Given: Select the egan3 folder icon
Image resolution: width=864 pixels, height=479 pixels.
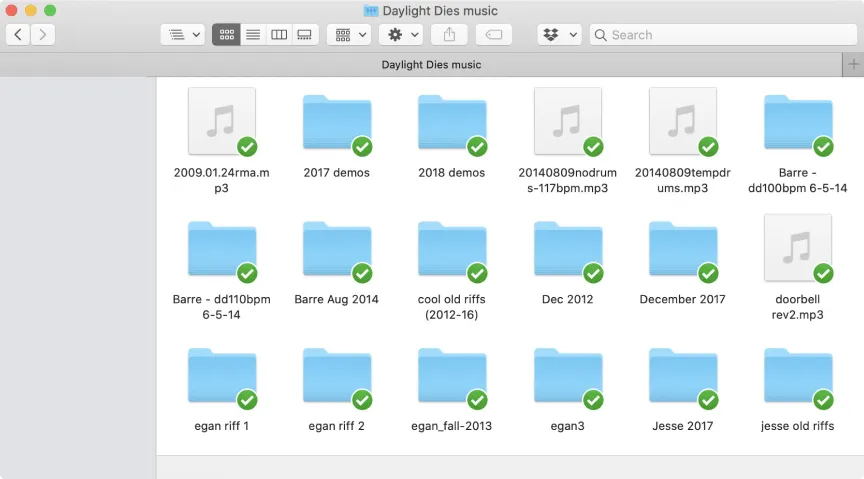Looking at the screenshot, I should 568,376.
